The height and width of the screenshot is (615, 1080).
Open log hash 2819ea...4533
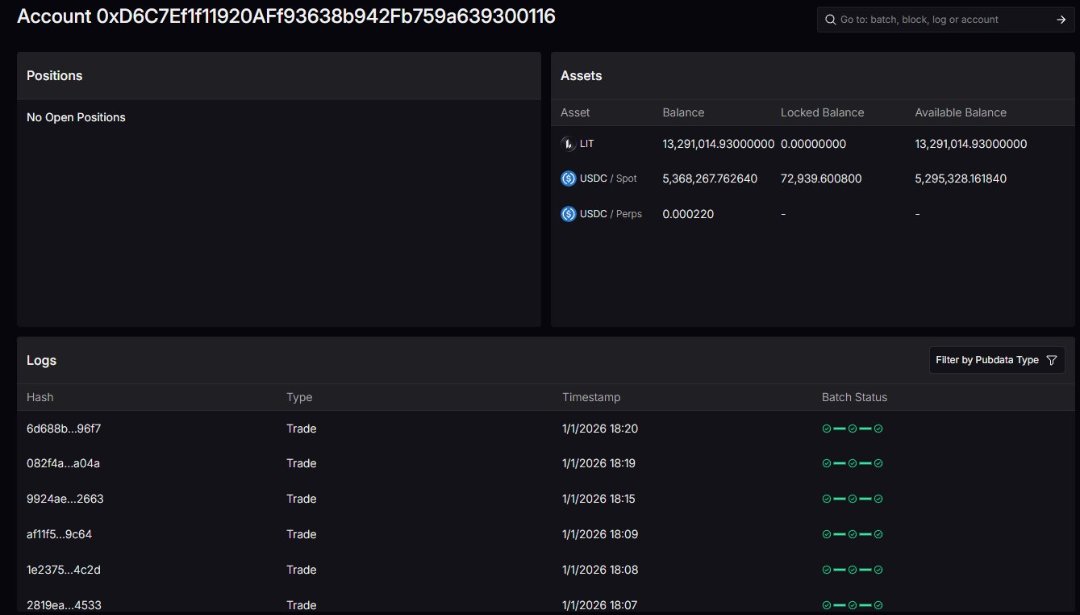[x=63, y=605]
